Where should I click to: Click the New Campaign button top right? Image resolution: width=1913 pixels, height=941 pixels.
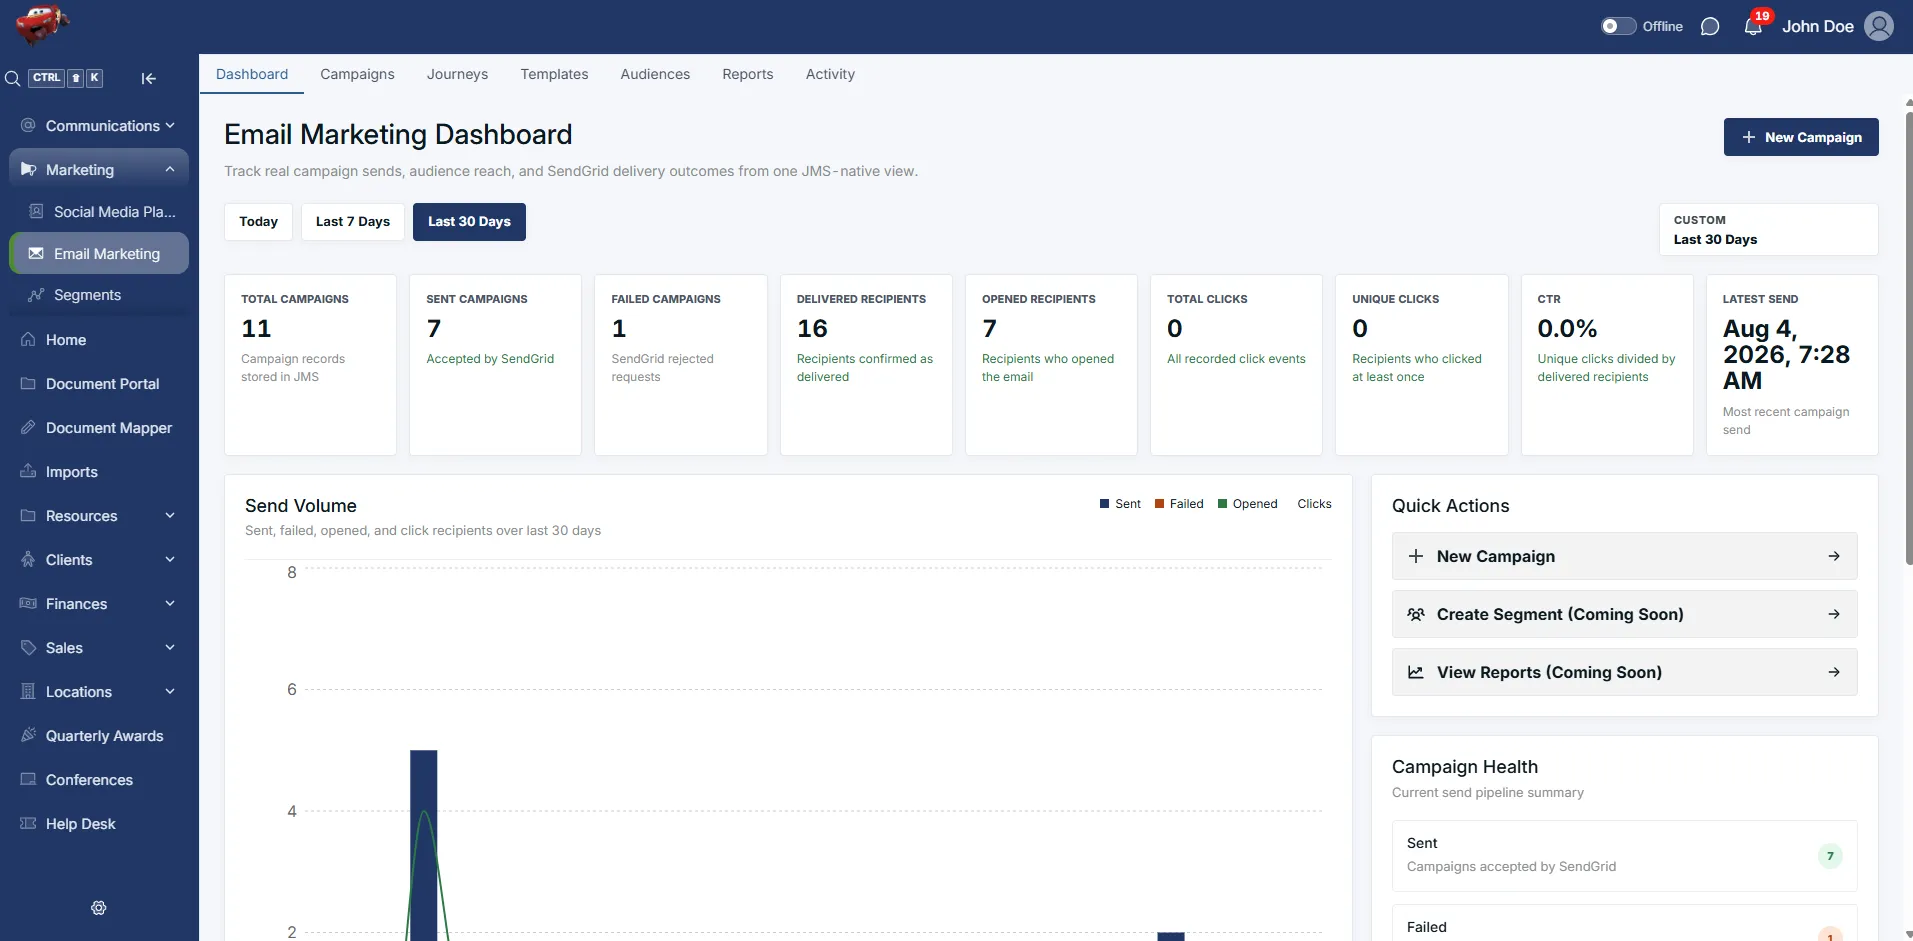1800,137
